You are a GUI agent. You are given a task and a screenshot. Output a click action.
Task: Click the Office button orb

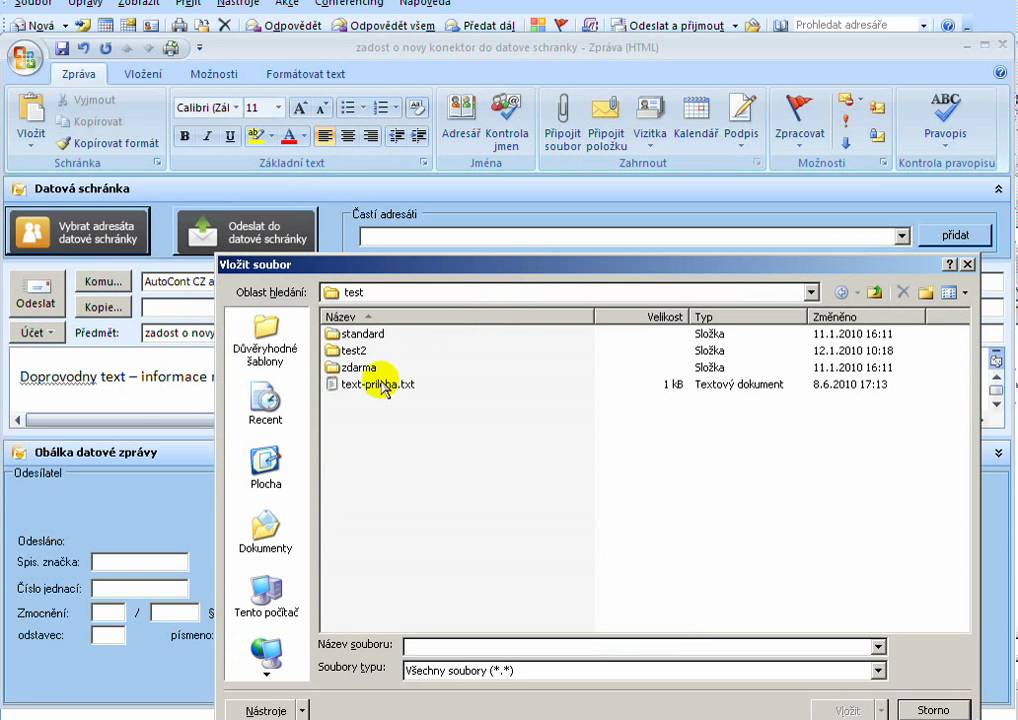[25, 58]
